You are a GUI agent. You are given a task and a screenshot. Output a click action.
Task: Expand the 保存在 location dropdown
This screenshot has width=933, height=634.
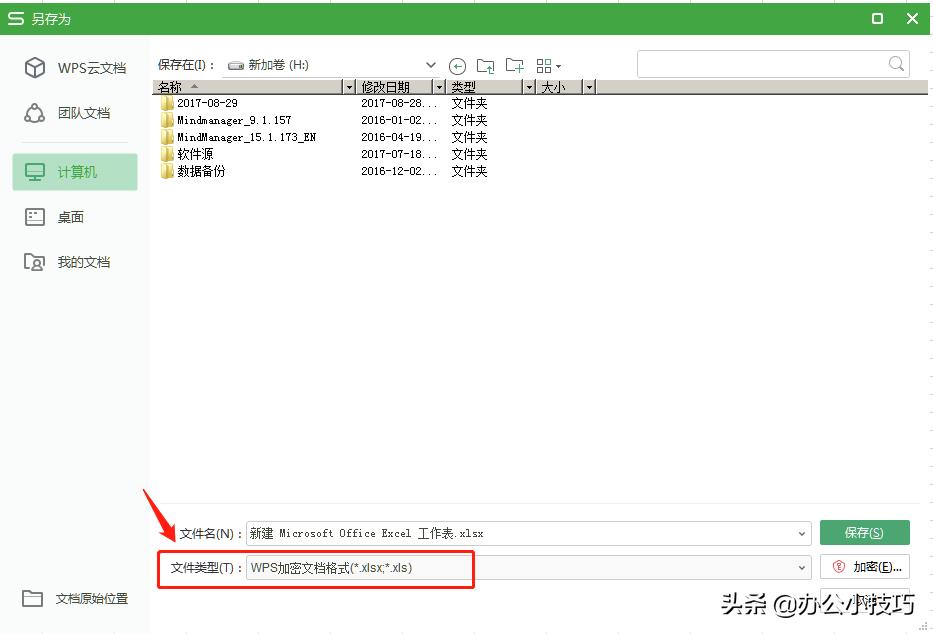430,64
